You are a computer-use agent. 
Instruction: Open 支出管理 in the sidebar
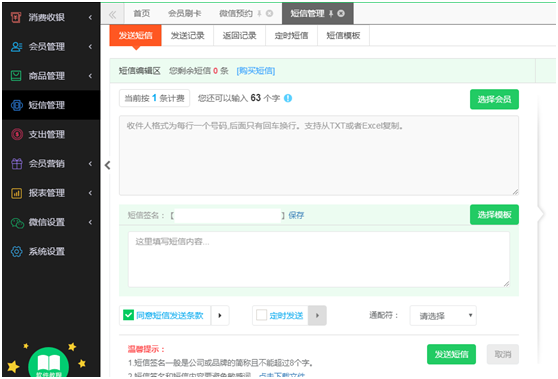coord(51,134)
